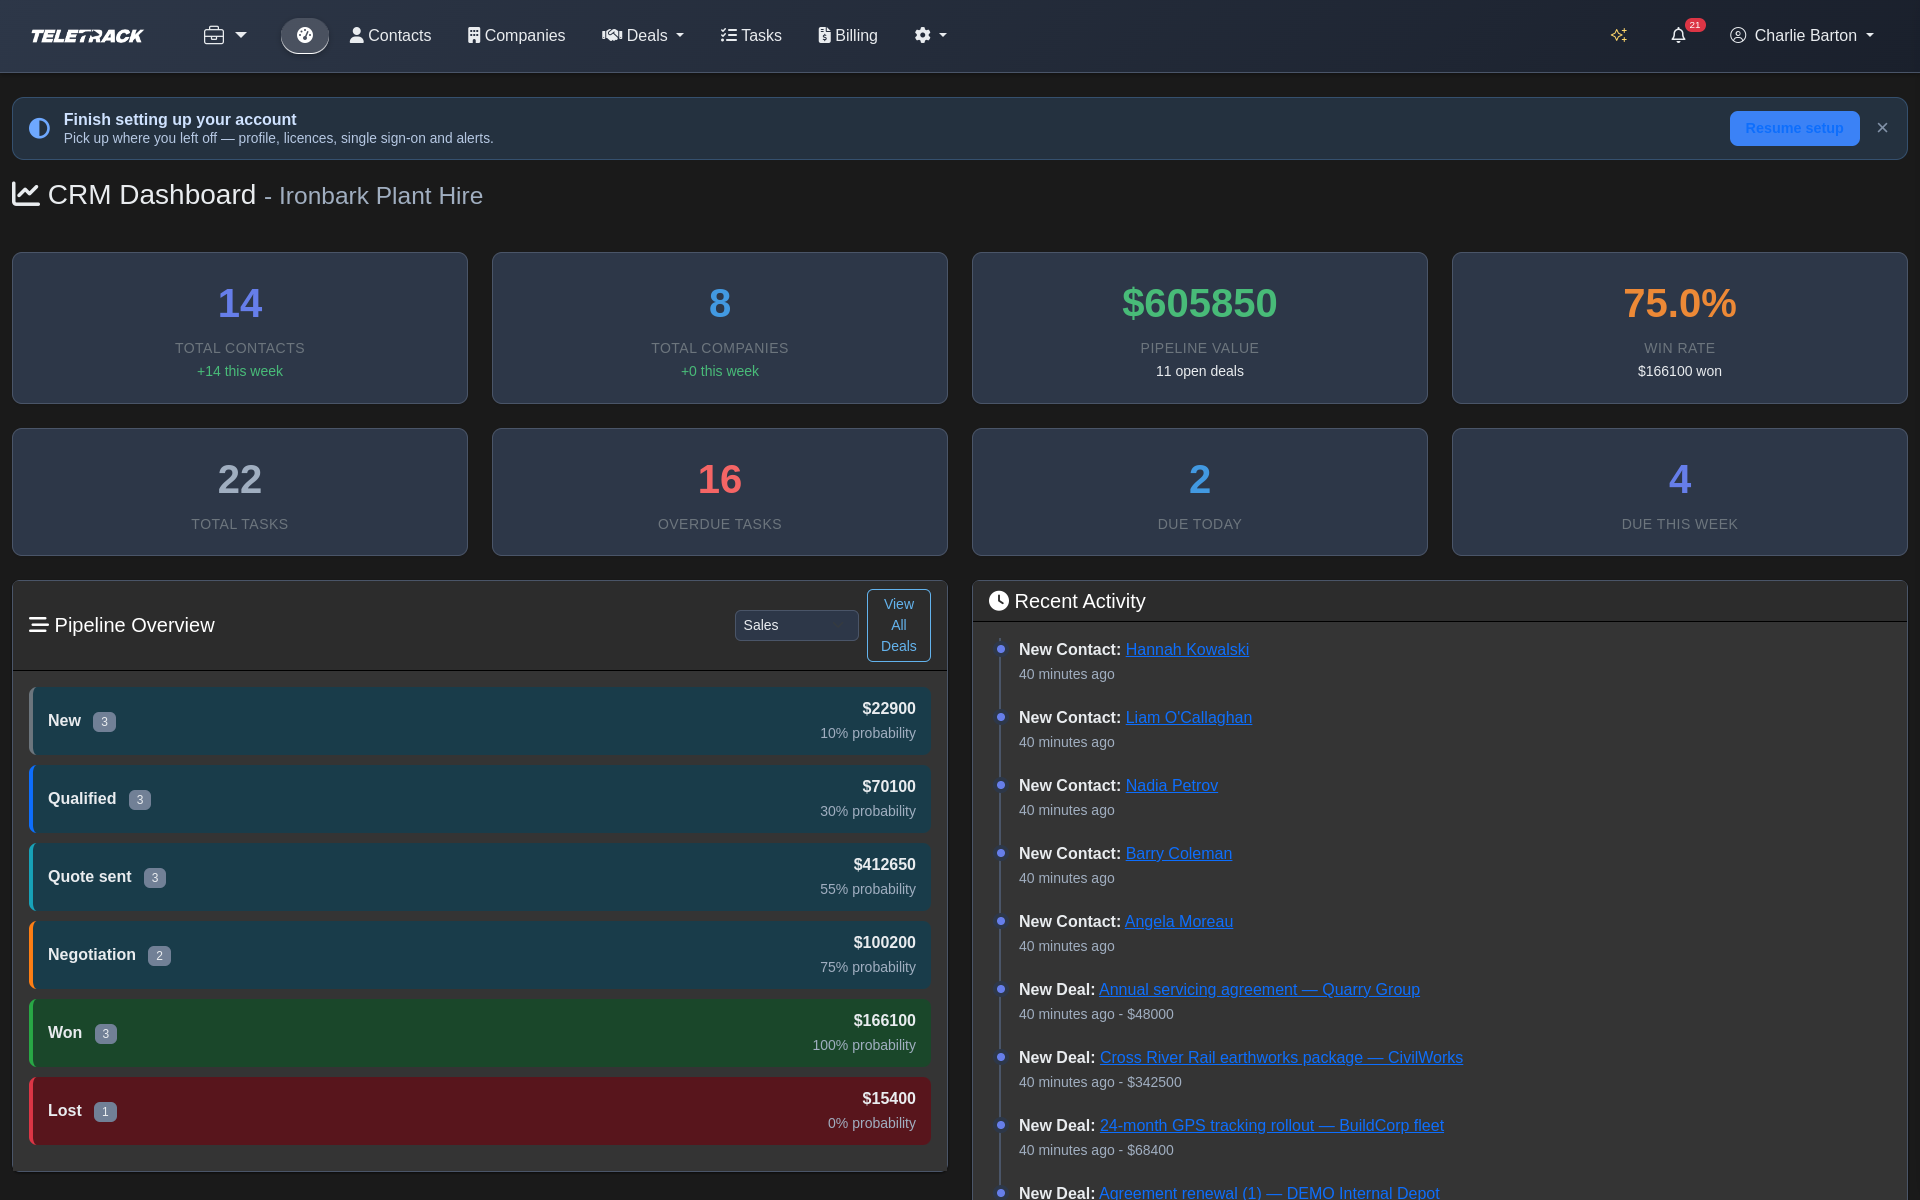Click the CRM Dashboard chart icon
The height and width of the screenshot is (1200, 1920).
pyautogui.click(x=26, y=194)
